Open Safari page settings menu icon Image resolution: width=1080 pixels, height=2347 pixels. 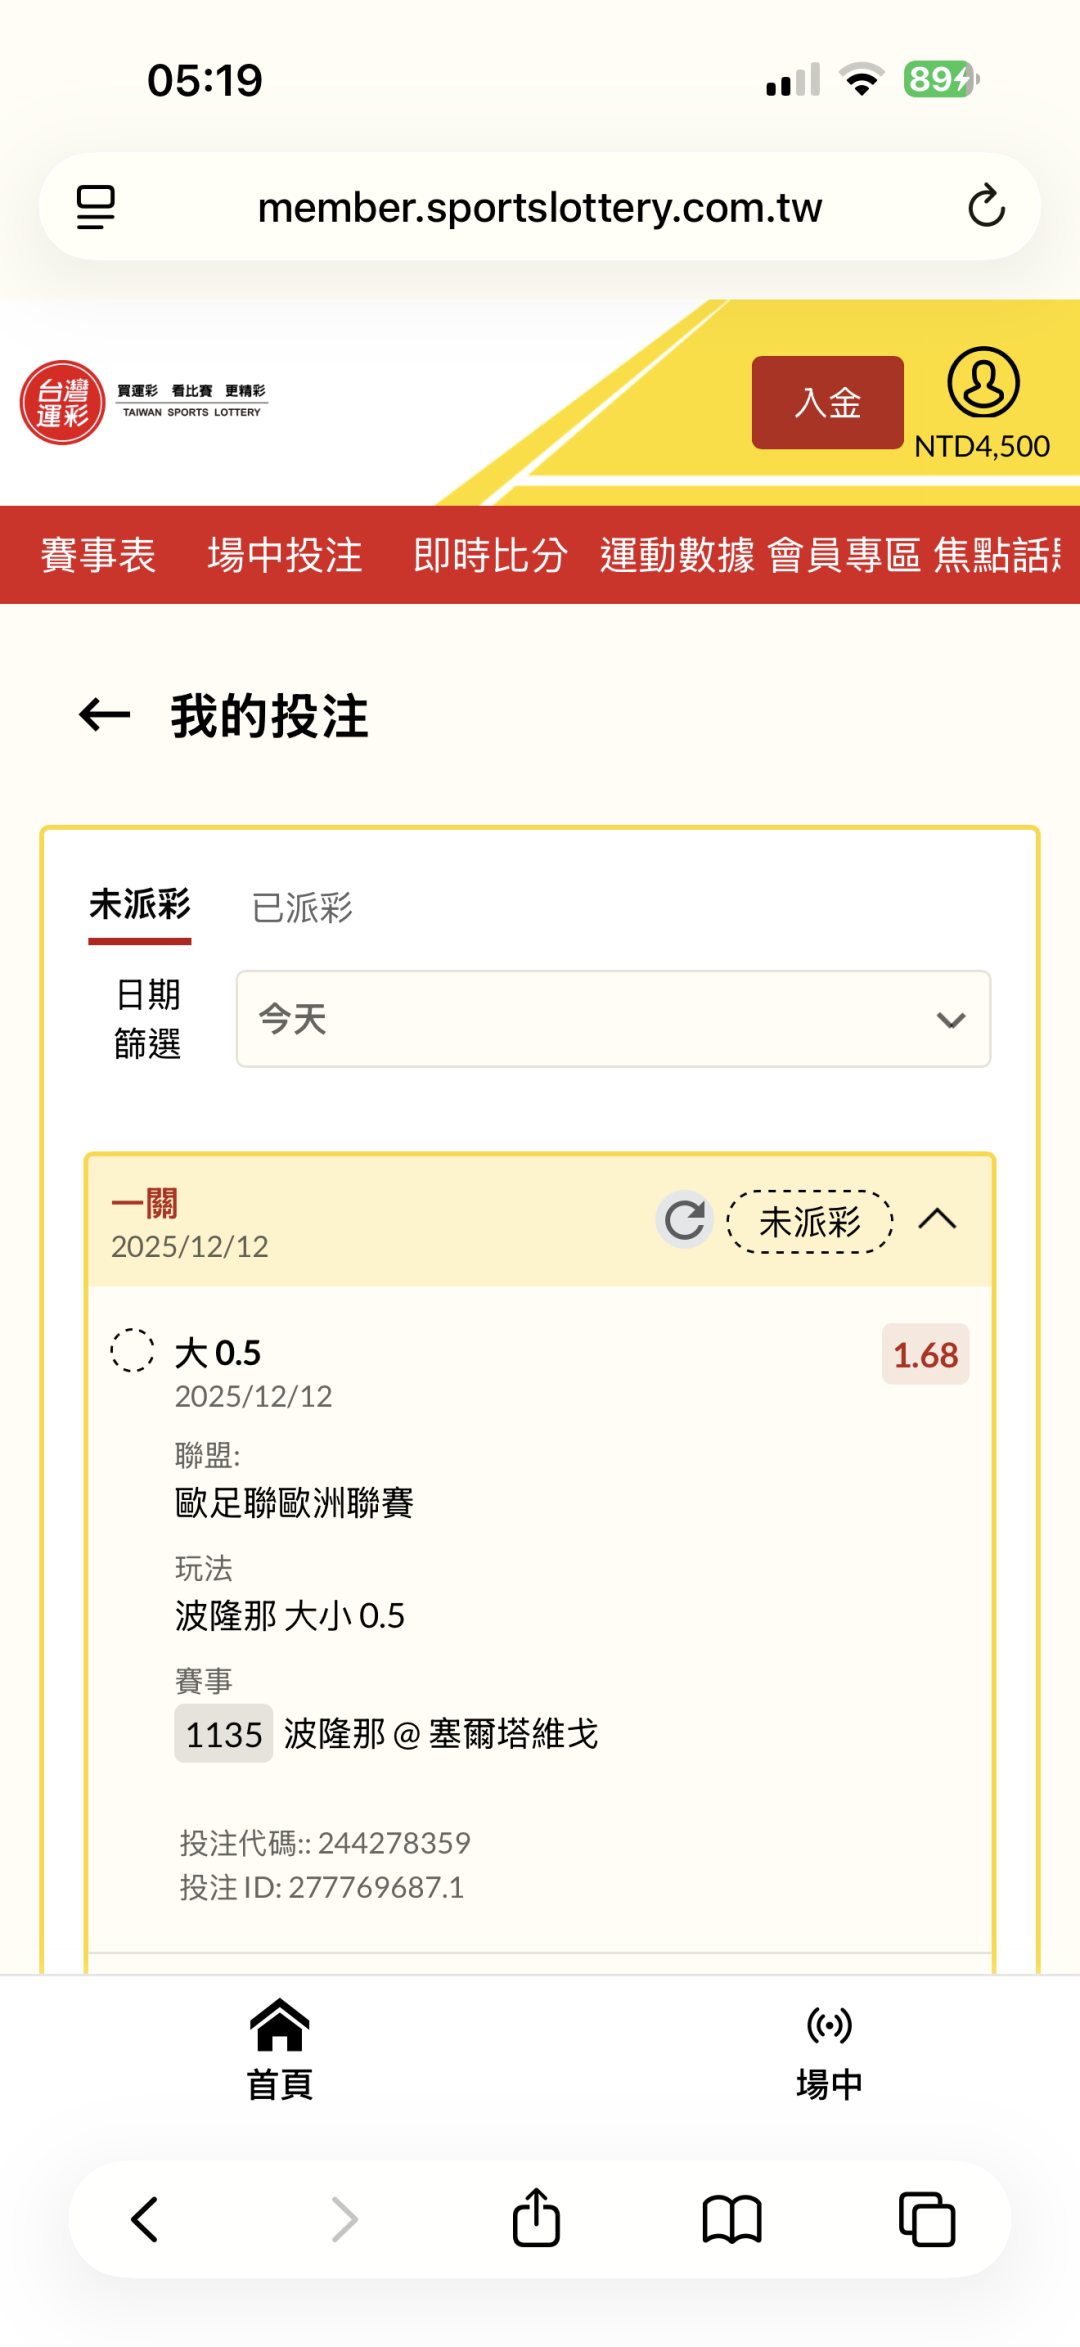click(96, 207)
